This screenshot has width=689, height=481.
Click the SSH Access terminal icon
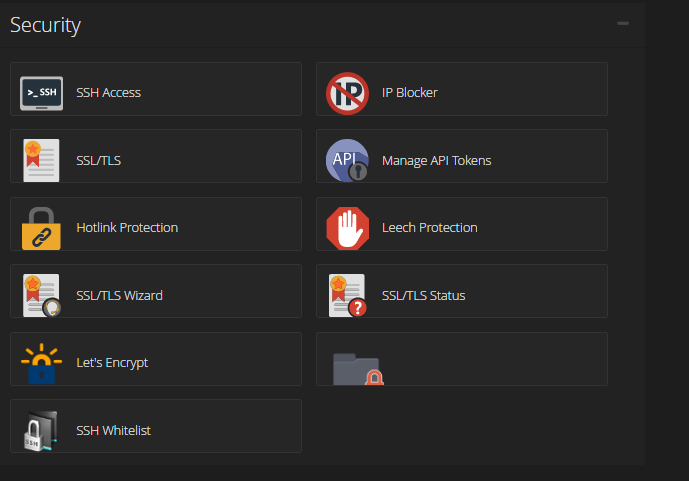(42, 93)
